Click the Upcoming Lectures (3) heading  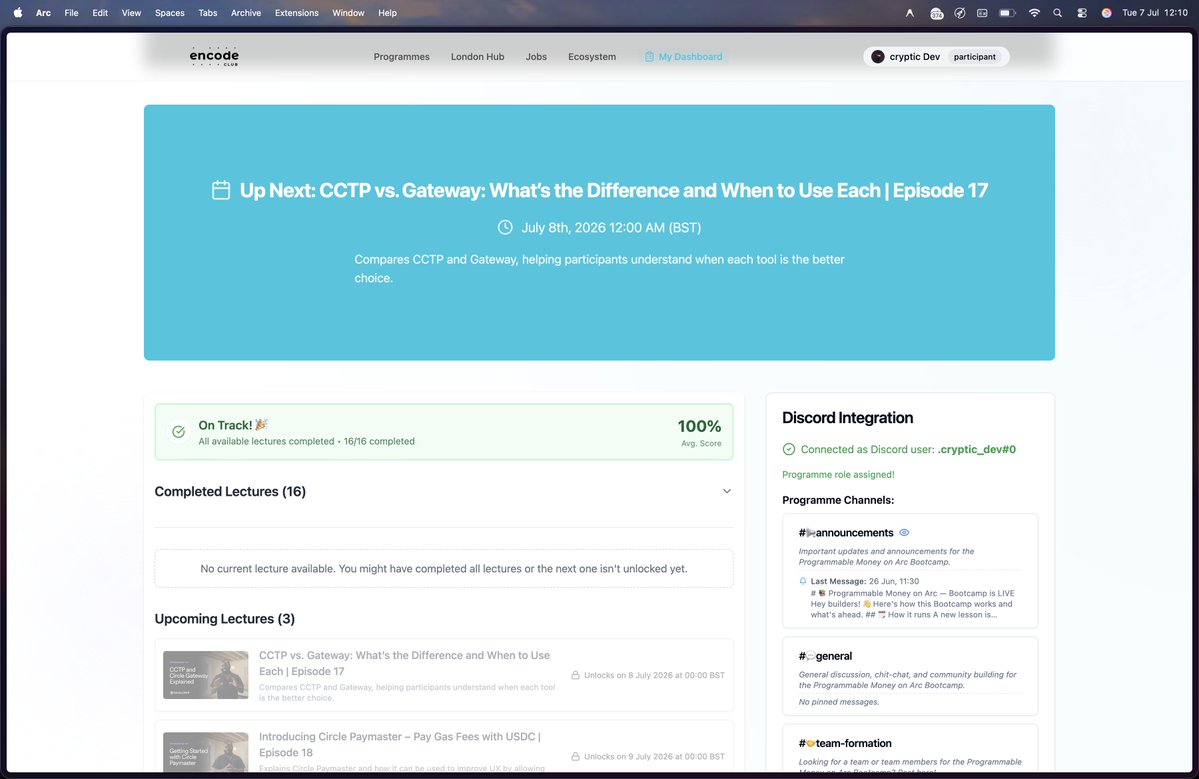click(x=225, y=618)
